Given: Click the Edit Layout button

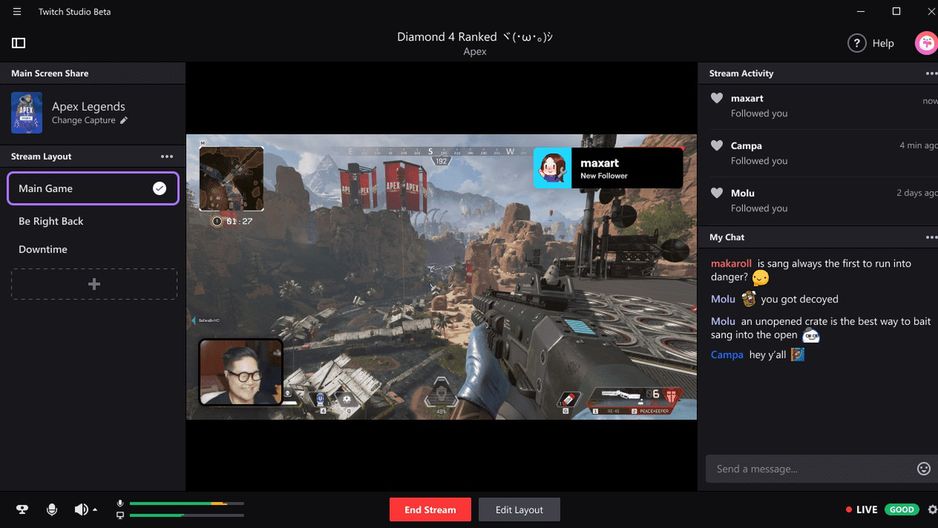Looking at the screenshot, I should coord(519,509).
